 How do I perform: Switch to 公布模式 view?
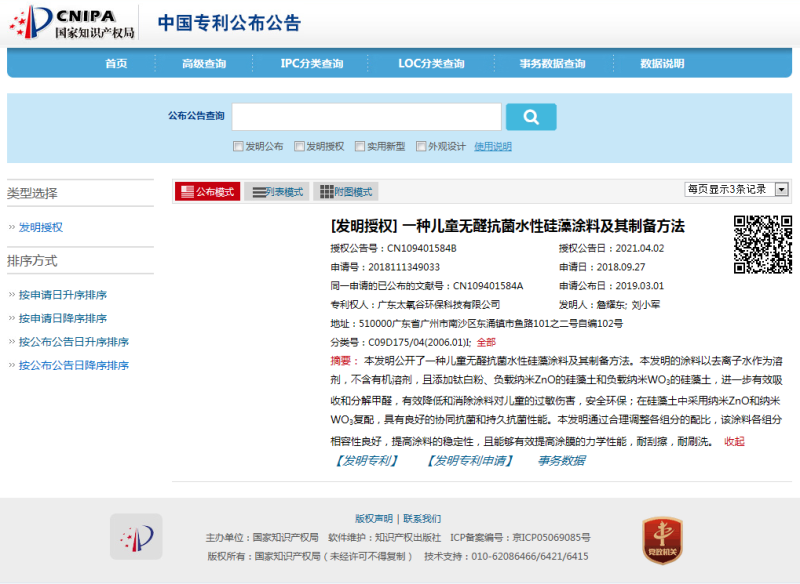(x=207, y=192)
